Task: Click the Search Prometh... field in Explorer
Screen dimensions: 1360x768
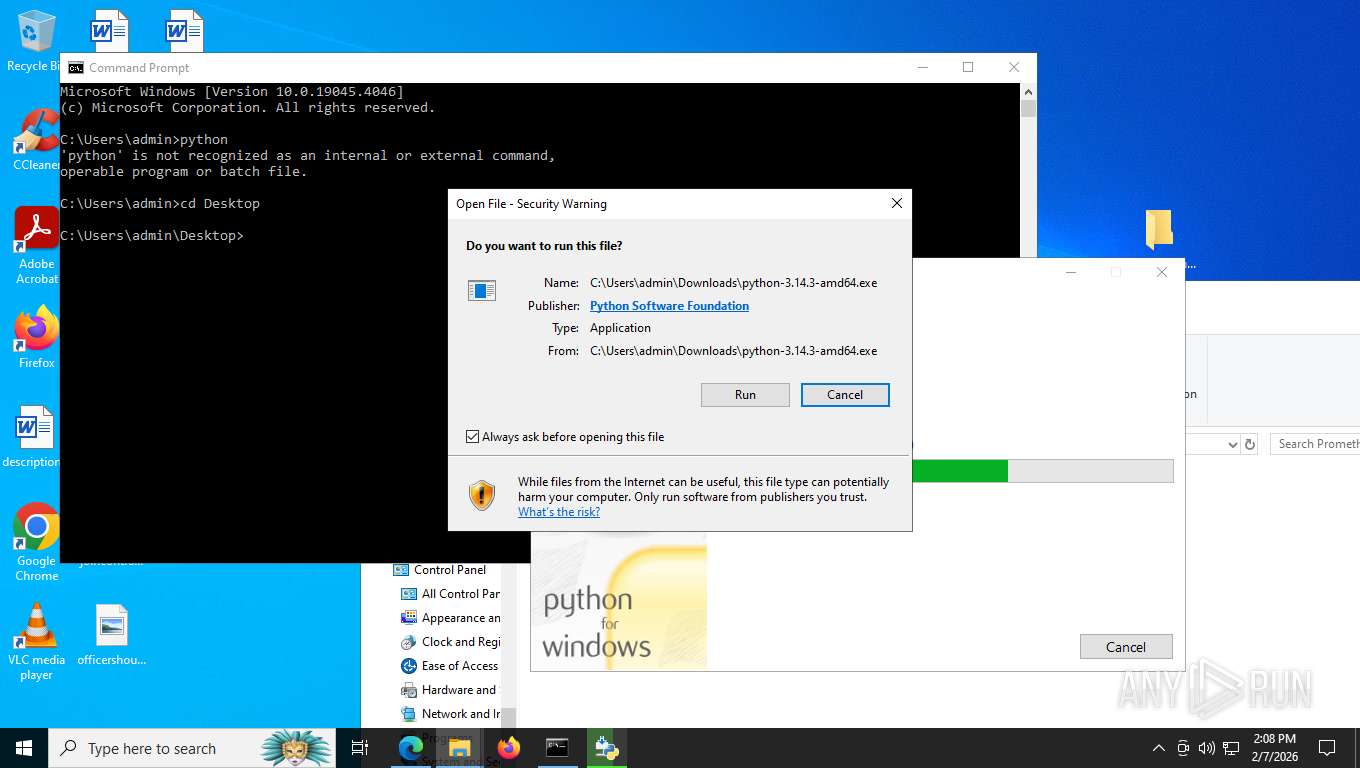Action: tap(1315, 444)
